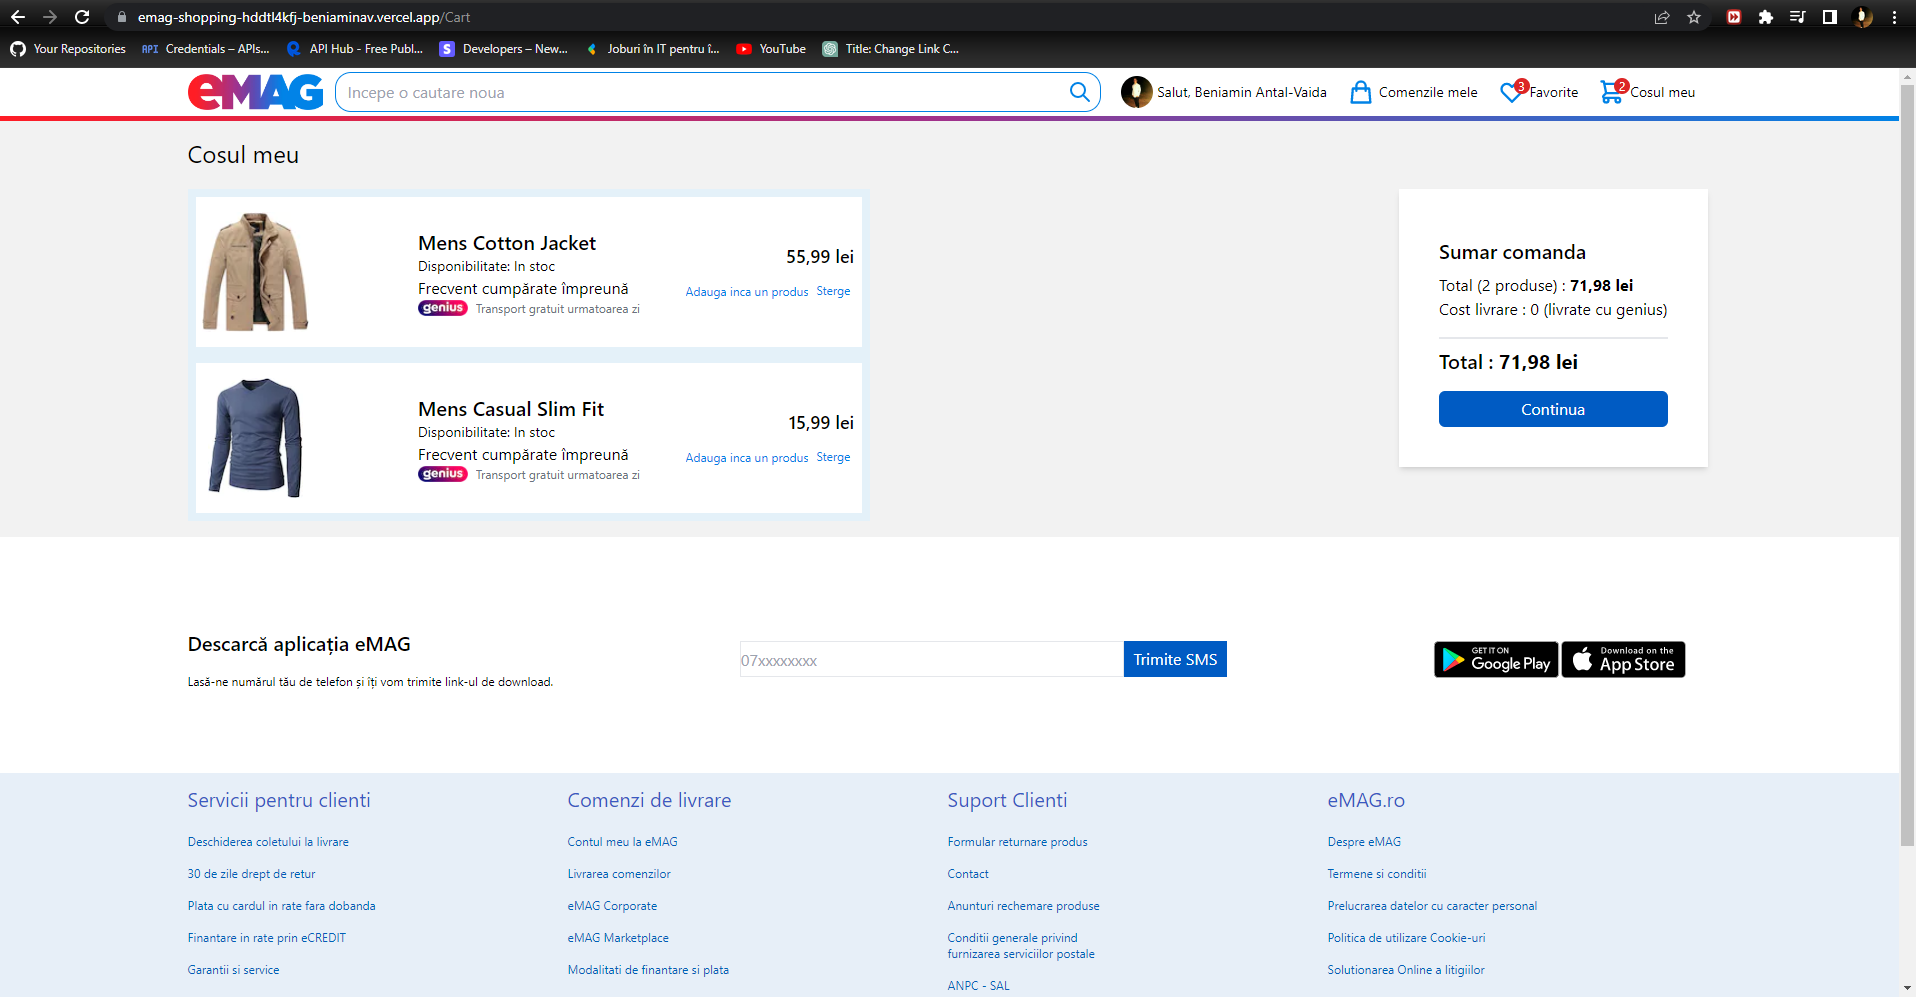
Task: Sterge the Mens Cotton Jacket from cart
Action: pyautogui.click(x=832, y=291)
